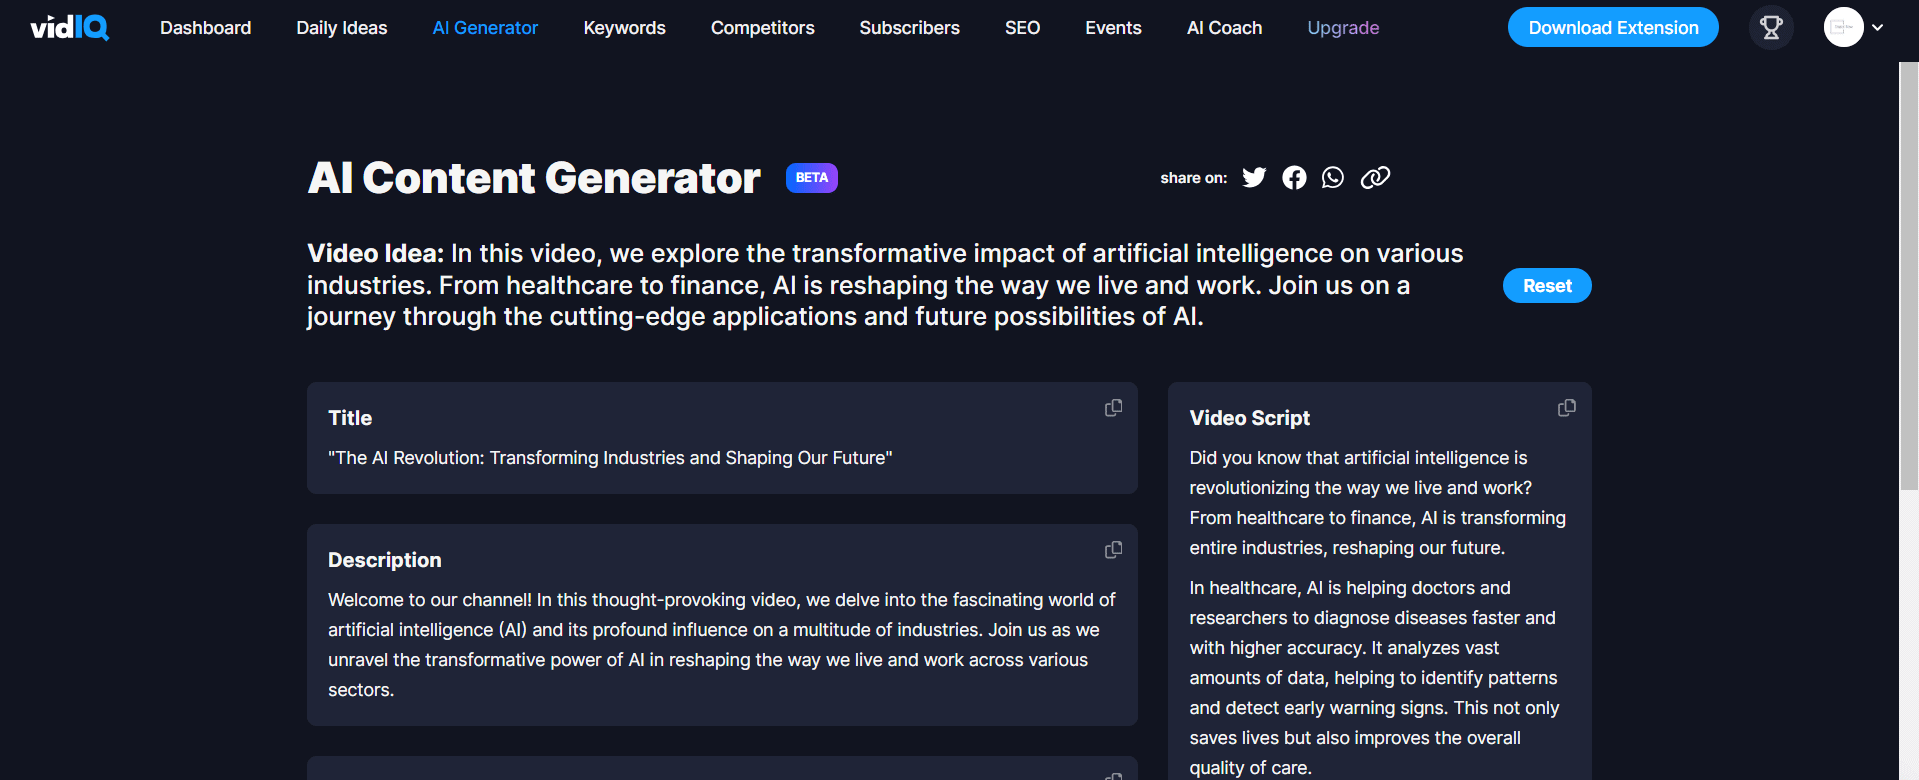Click the "In healthcare, AI" script paragraph

(x=1374, y=678)
